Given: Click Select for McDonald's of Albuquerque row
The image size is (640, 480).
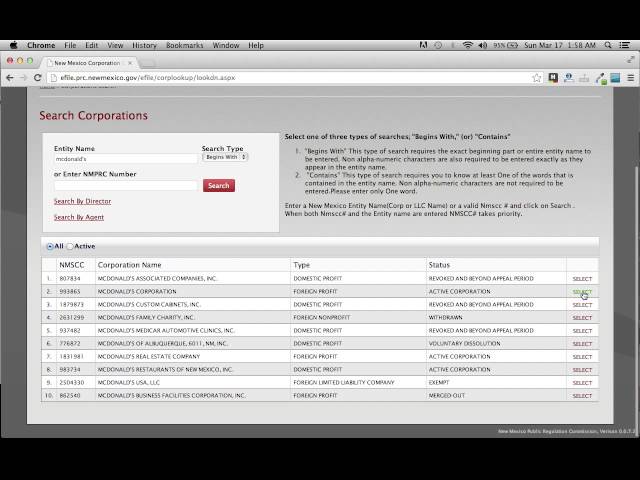Looking at the screenshot, I should 582,344.
